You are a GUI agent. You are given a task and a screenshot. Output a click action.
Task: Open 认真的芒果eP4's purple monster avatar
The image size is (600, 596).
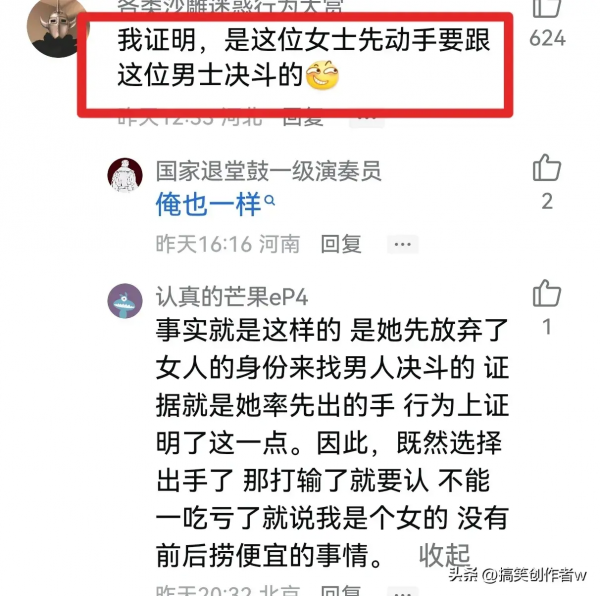click(125, 301)
